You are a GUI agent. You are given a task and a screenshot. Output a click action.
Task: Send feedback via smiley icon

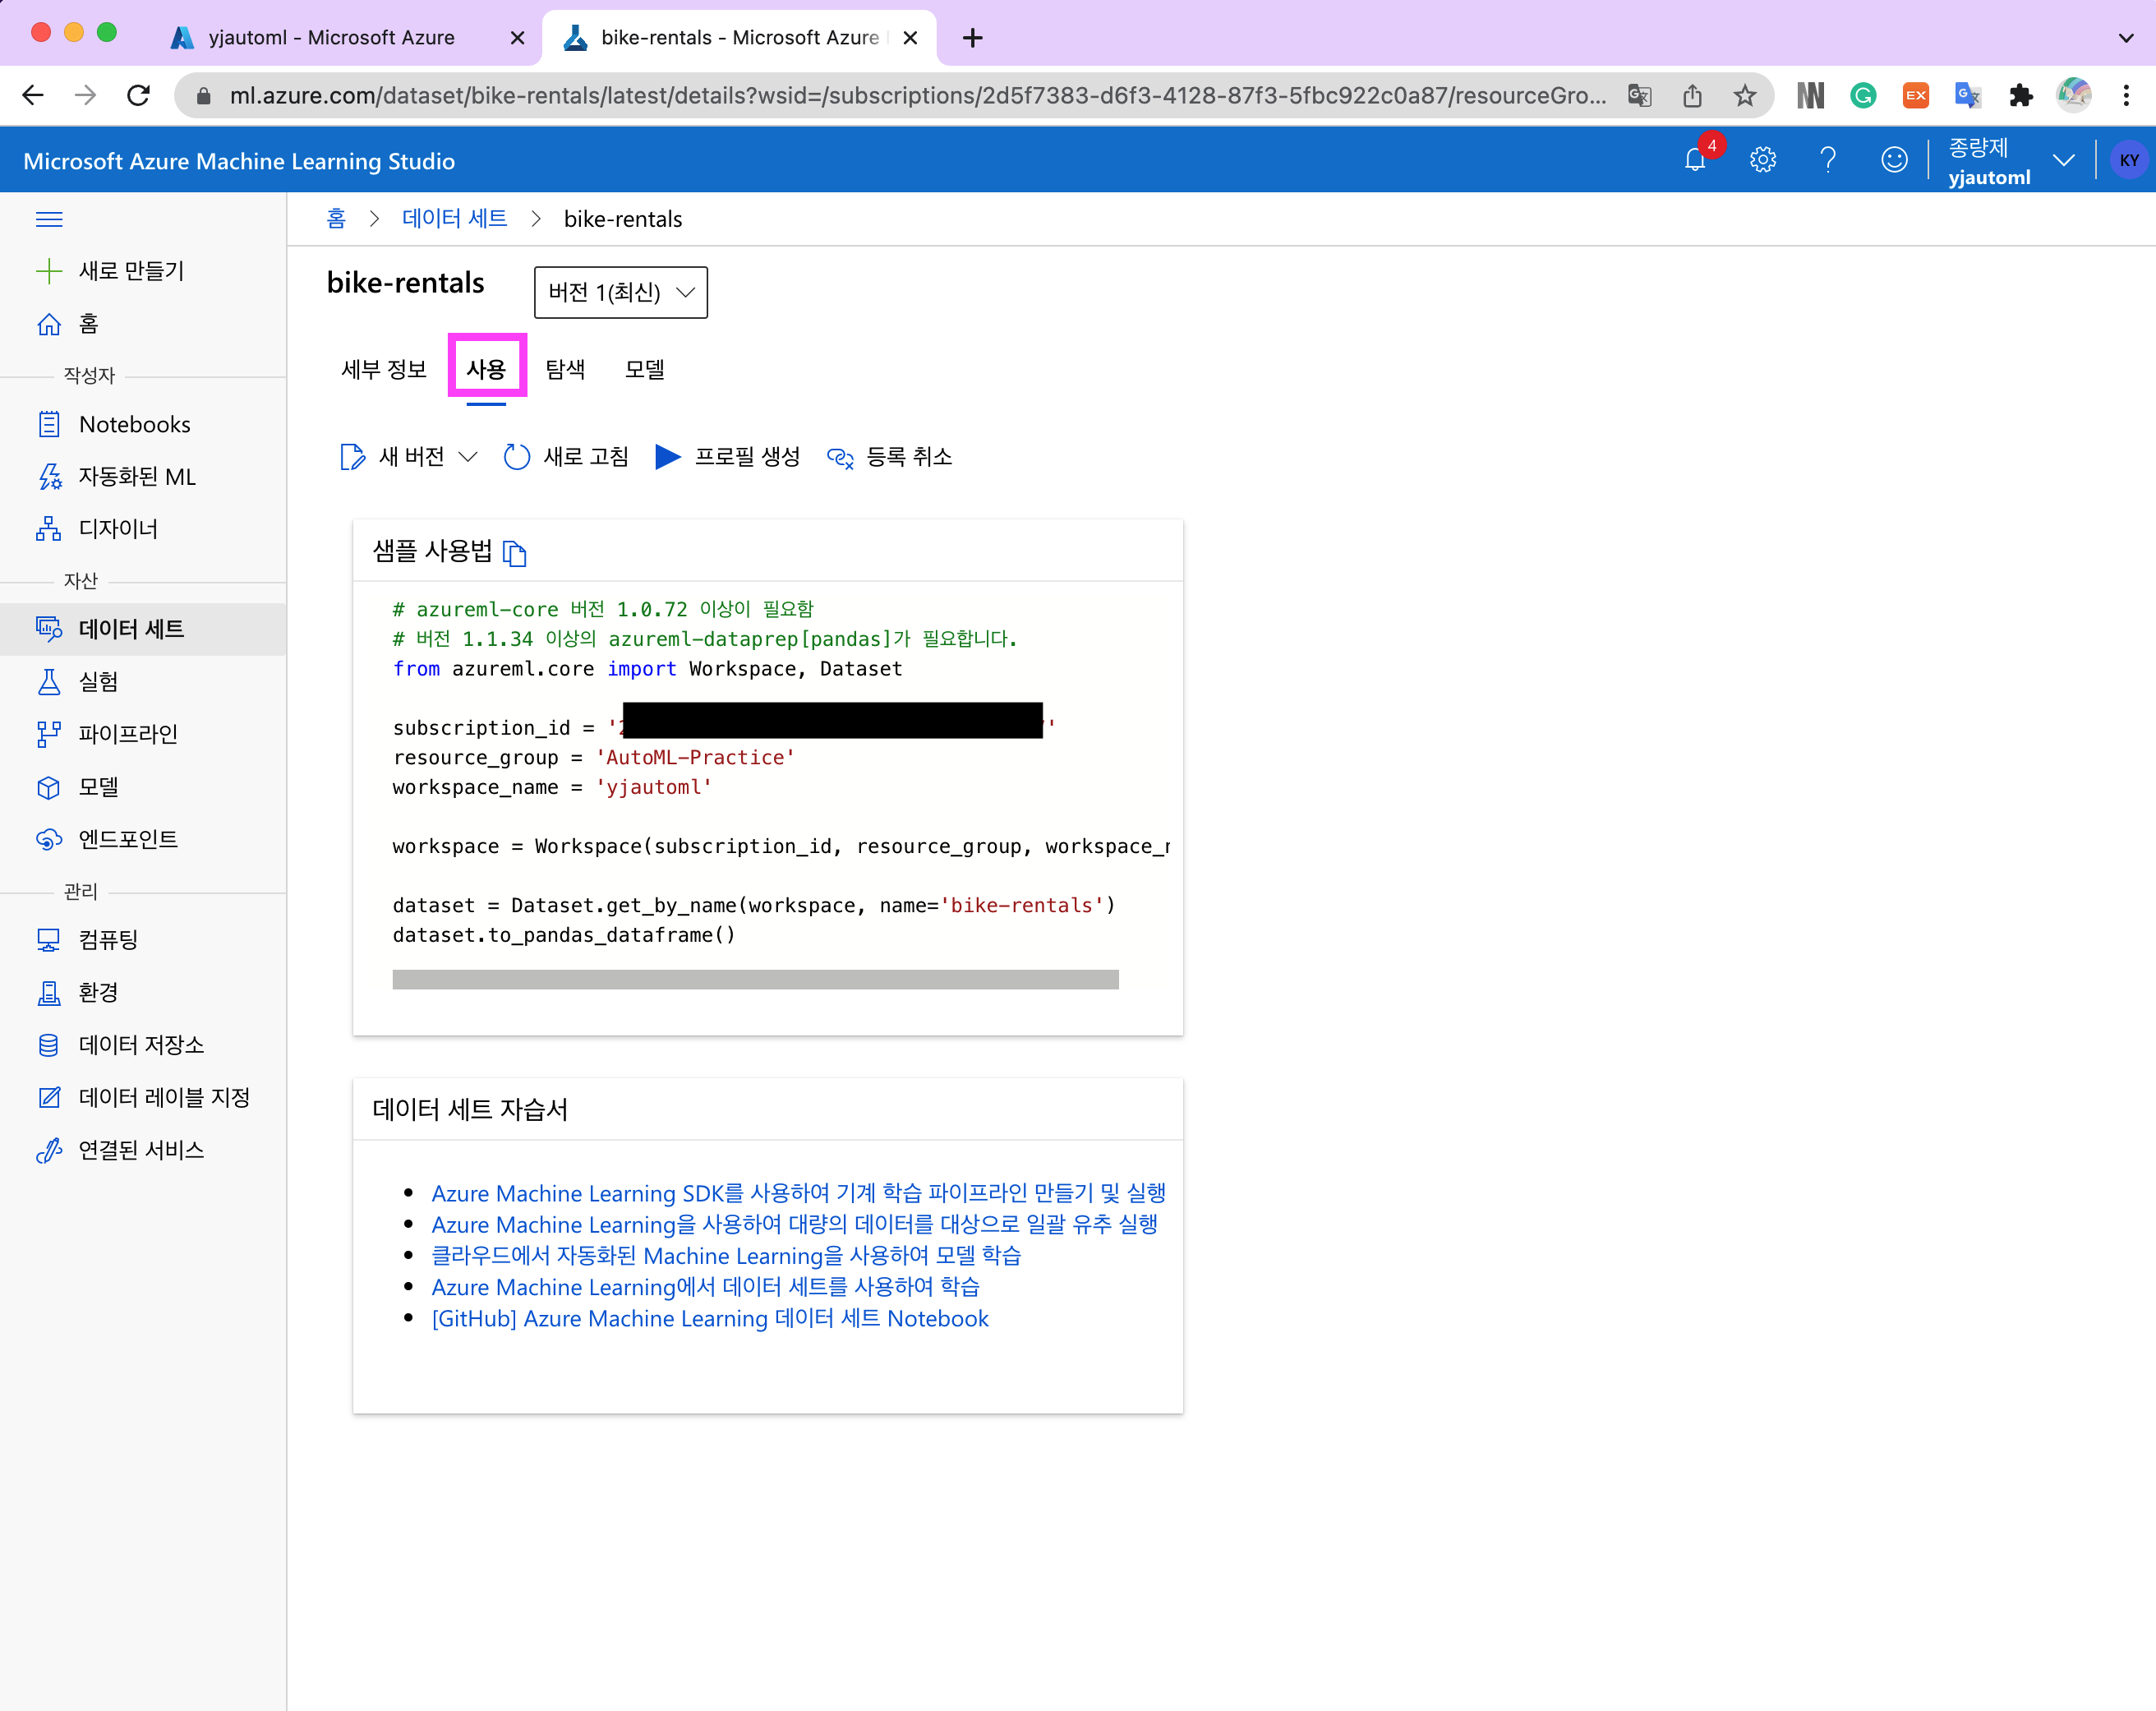1894,160
